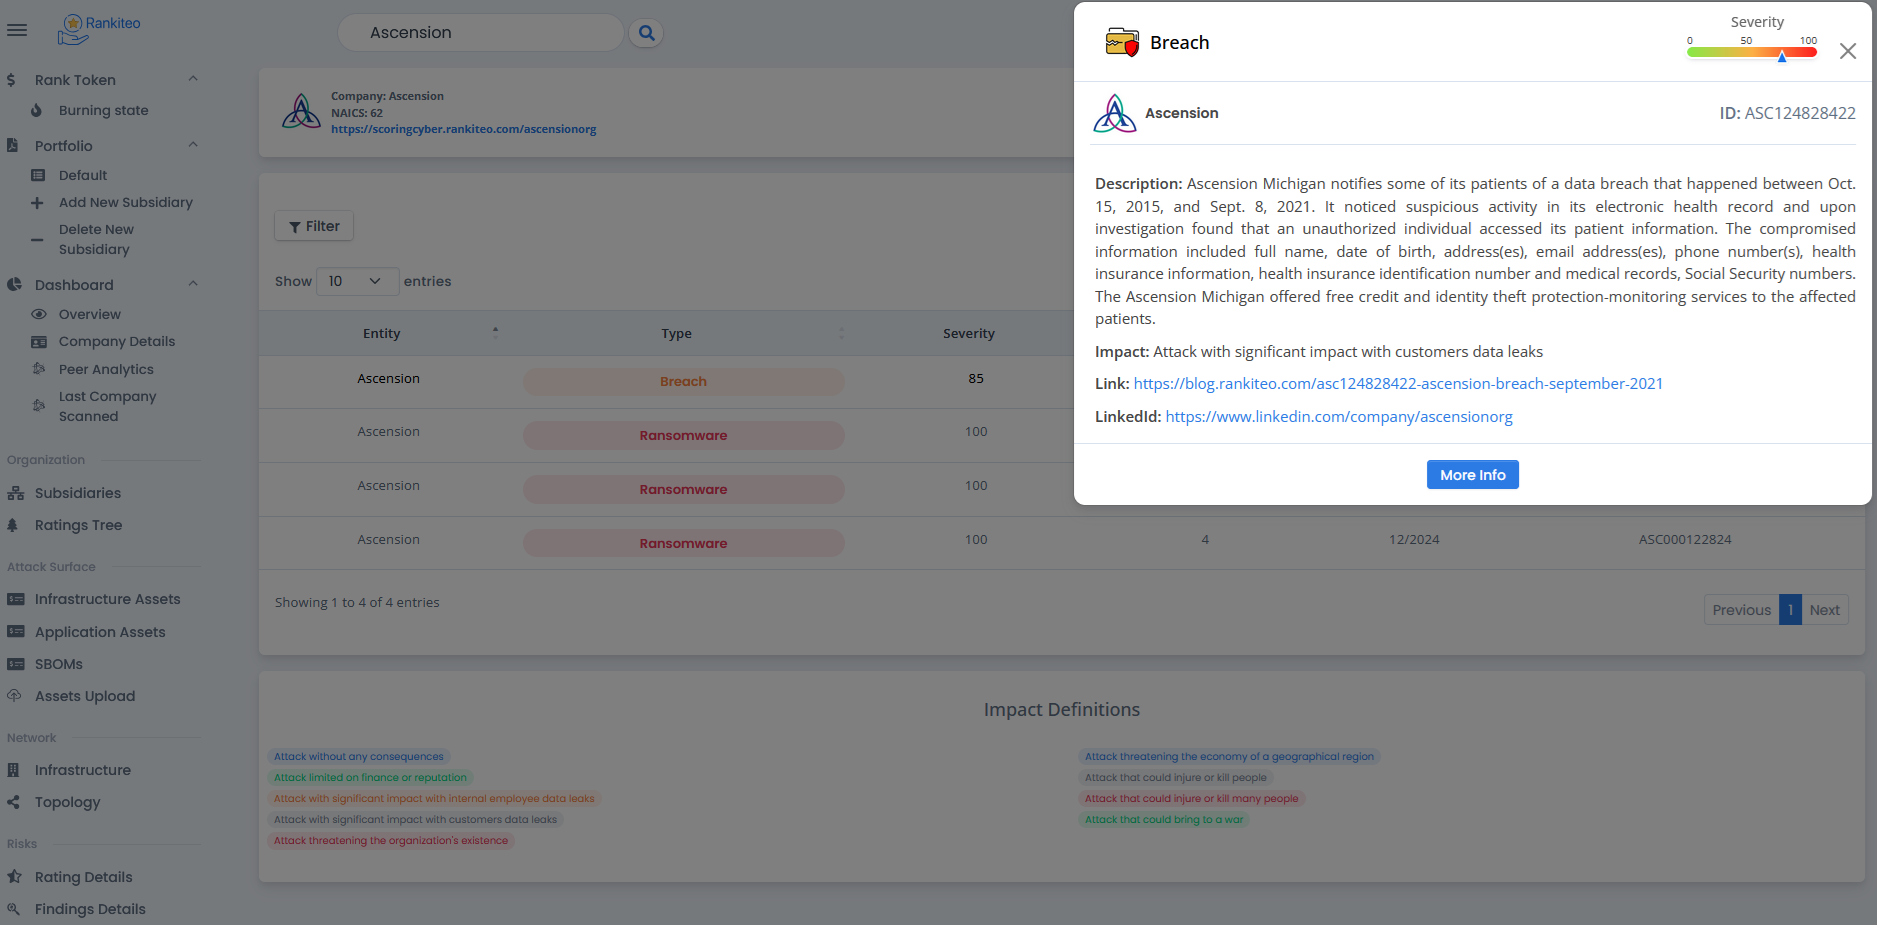Open the rankiteo blog breach link
The image size is (1877, 925).
1397,384
